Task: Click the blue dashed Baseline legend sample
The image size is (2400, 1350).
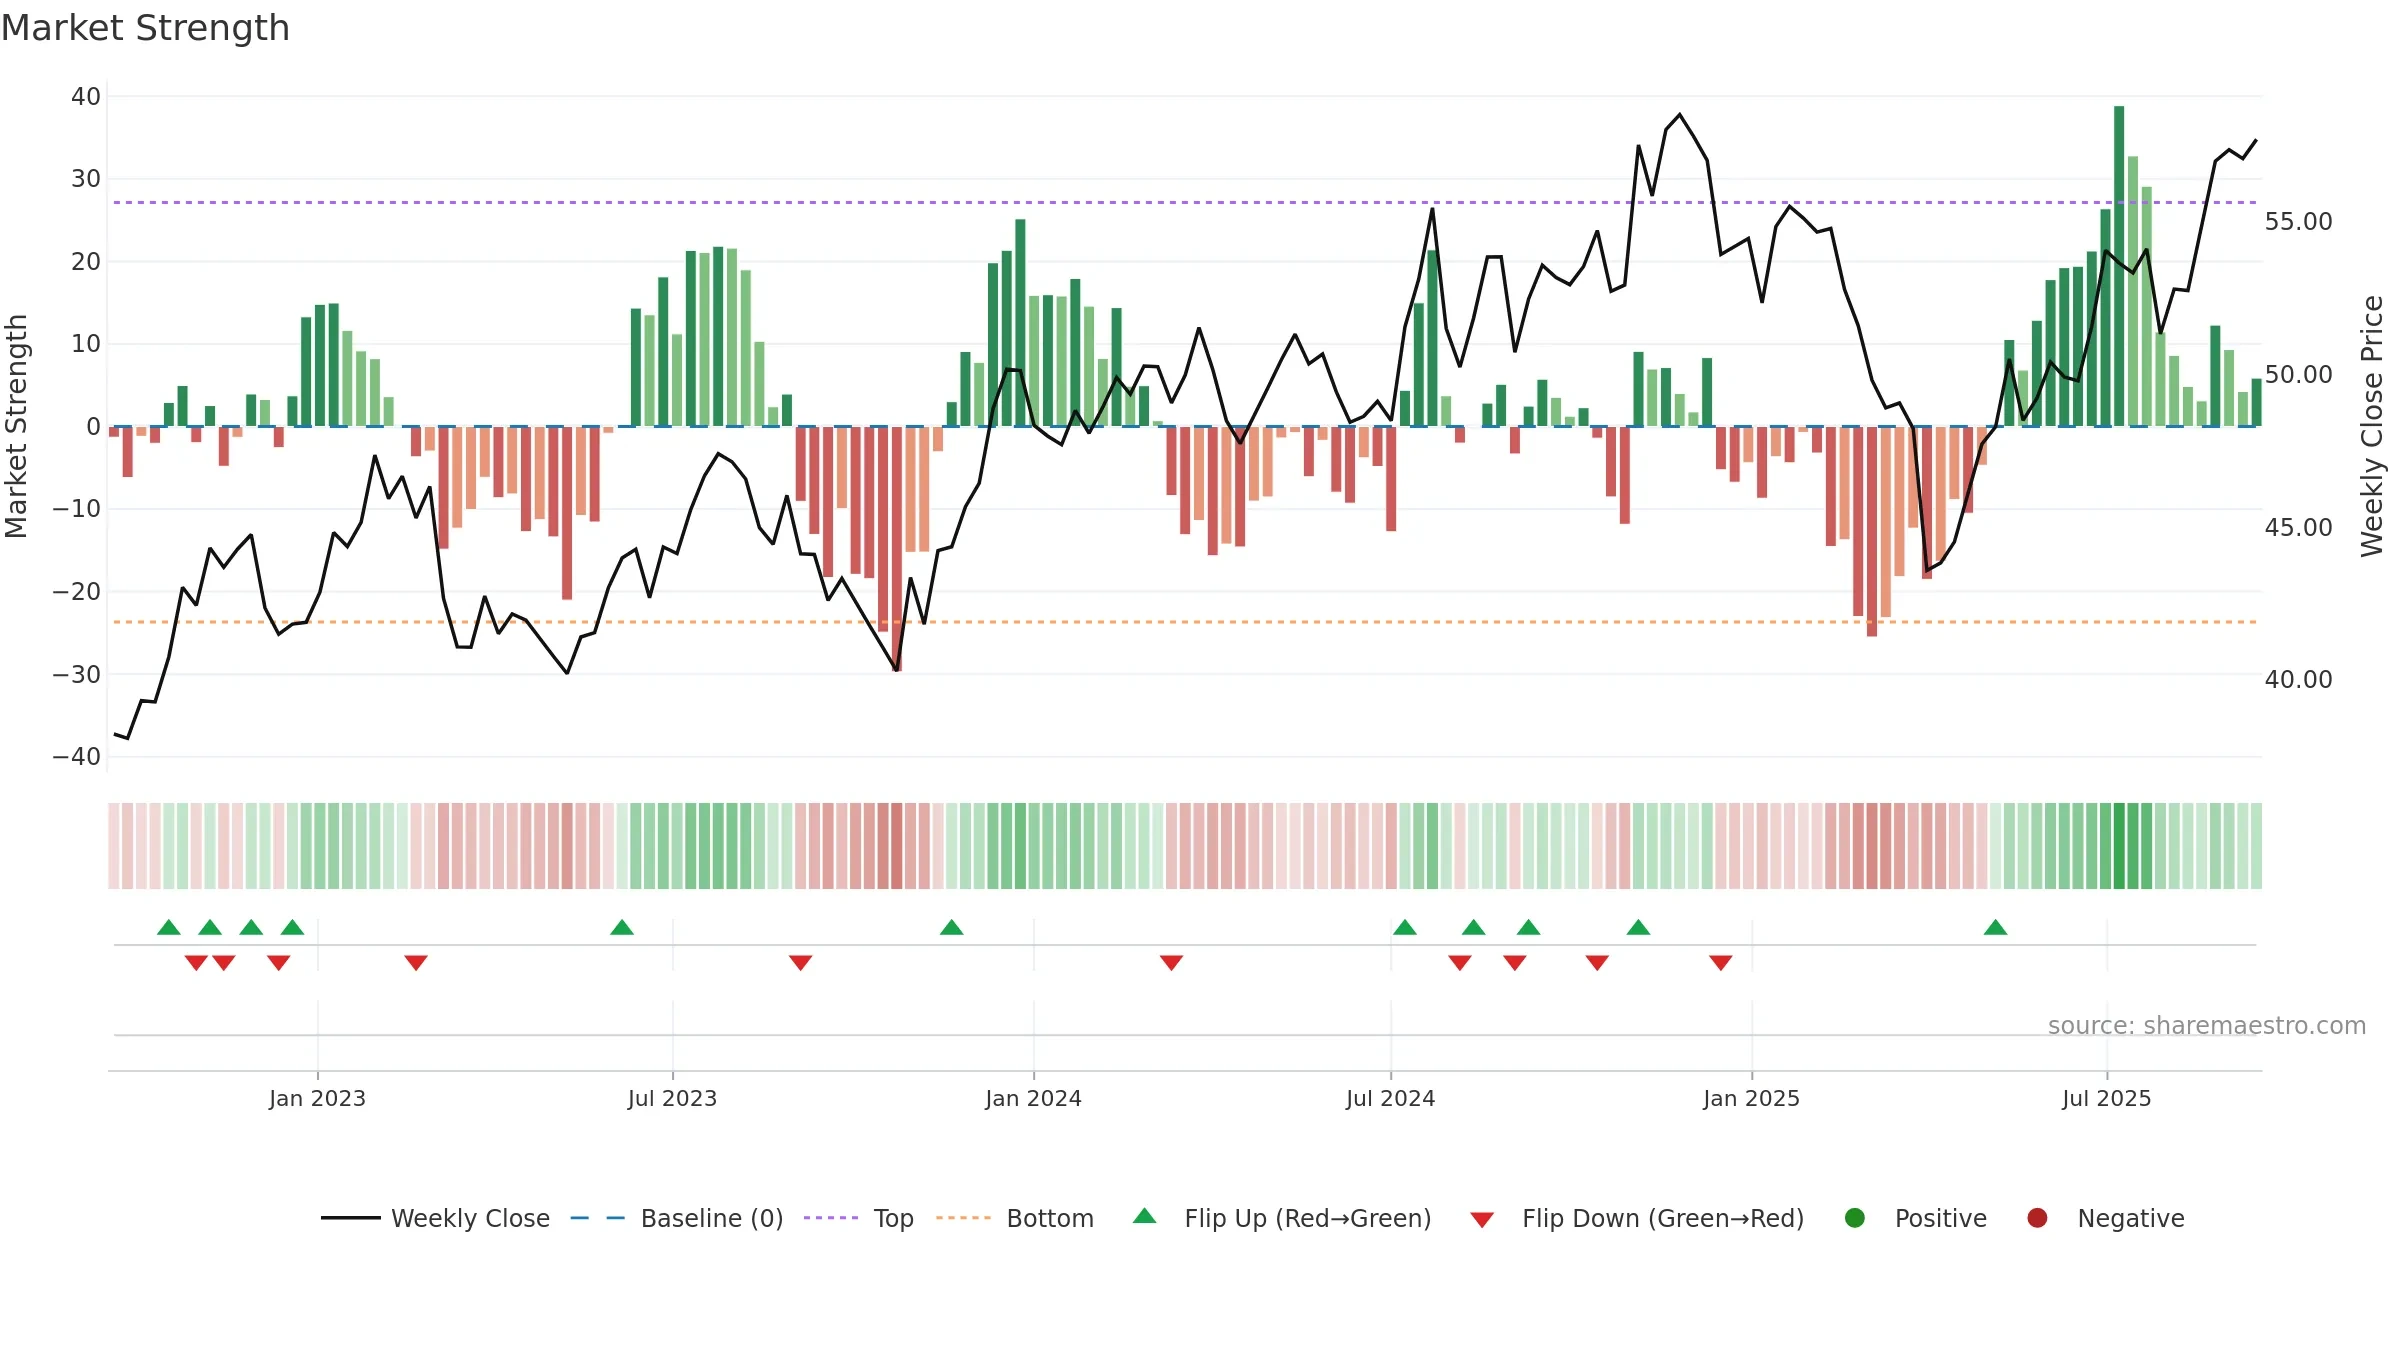Action: [x=598, y=1218]
